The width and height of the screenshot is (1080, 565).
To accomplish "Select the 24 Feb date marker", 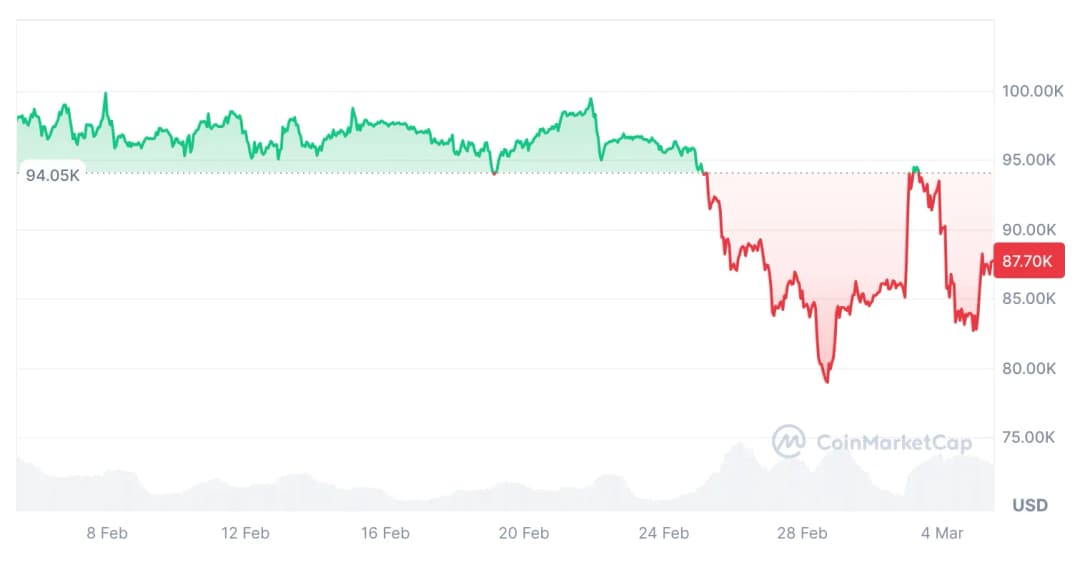I will (664, 533).
